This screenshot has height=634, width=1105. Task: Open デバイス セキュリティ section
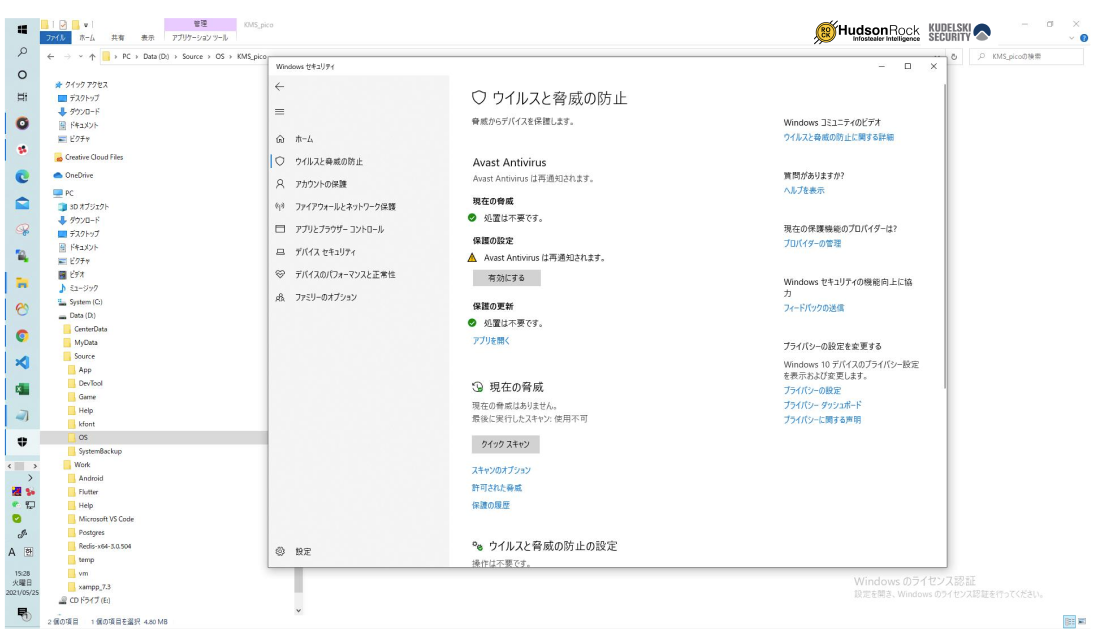point(325,251)
